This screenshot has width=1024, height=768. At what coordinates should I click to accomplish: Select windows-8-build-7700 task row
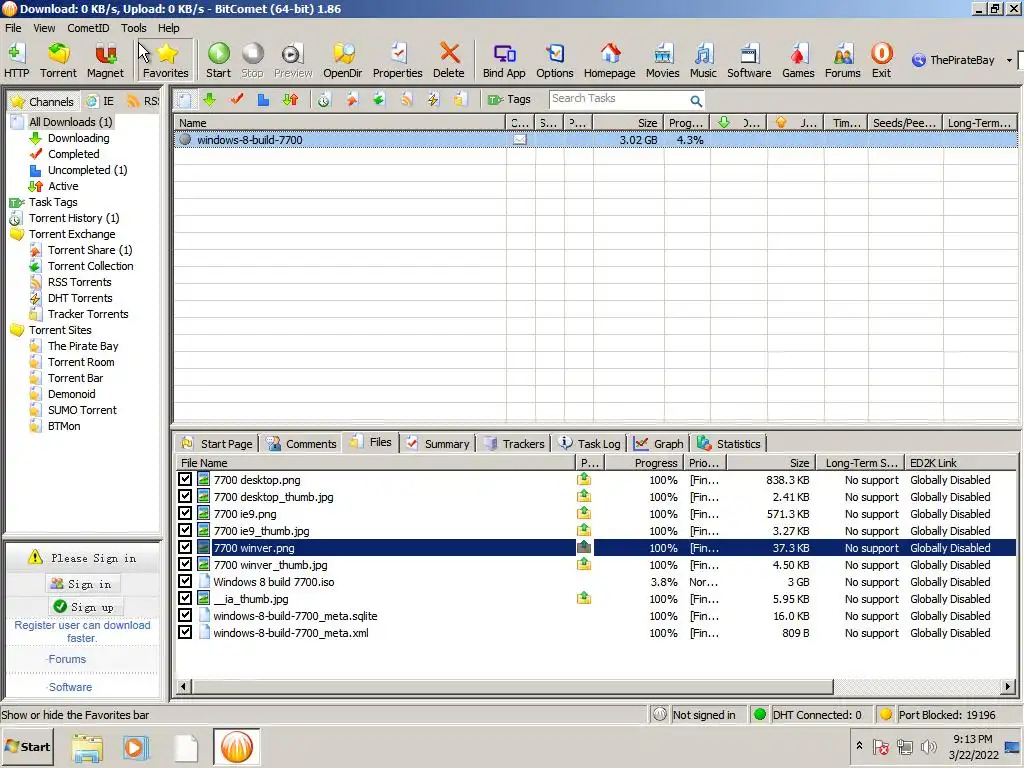596,140
